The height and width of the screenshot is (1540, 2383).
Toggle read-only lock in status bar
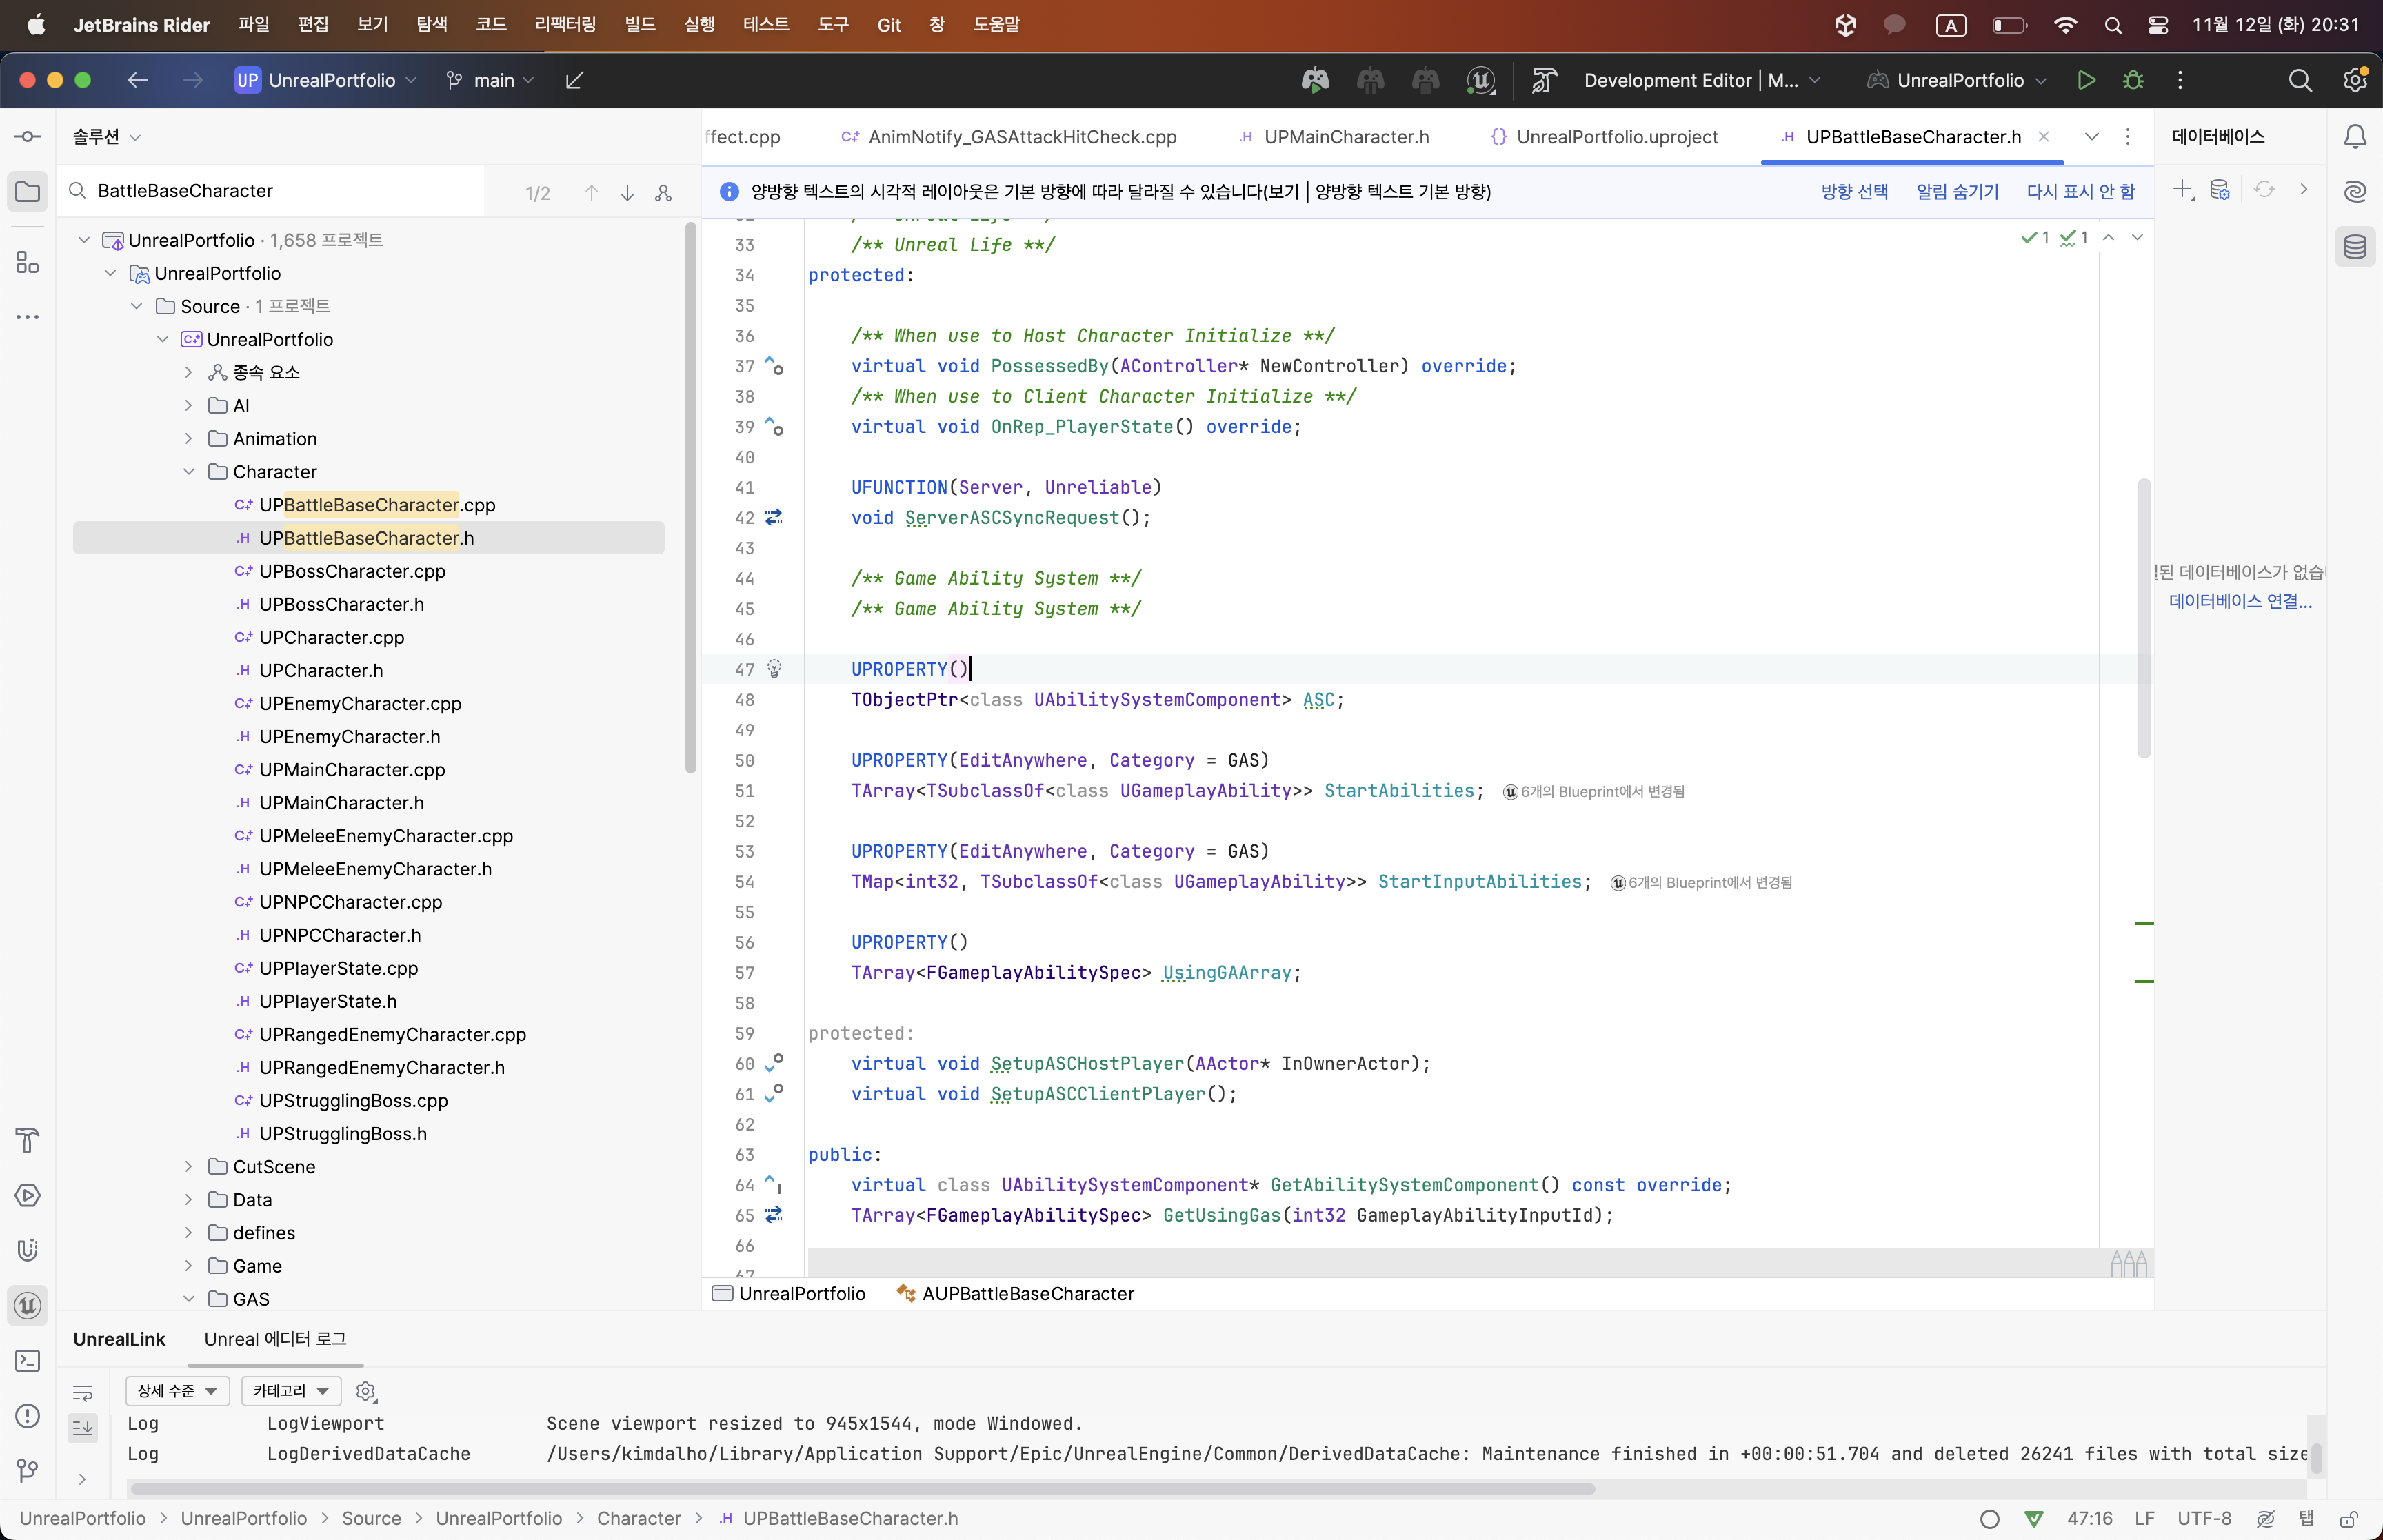[x=2349, y=1518]
